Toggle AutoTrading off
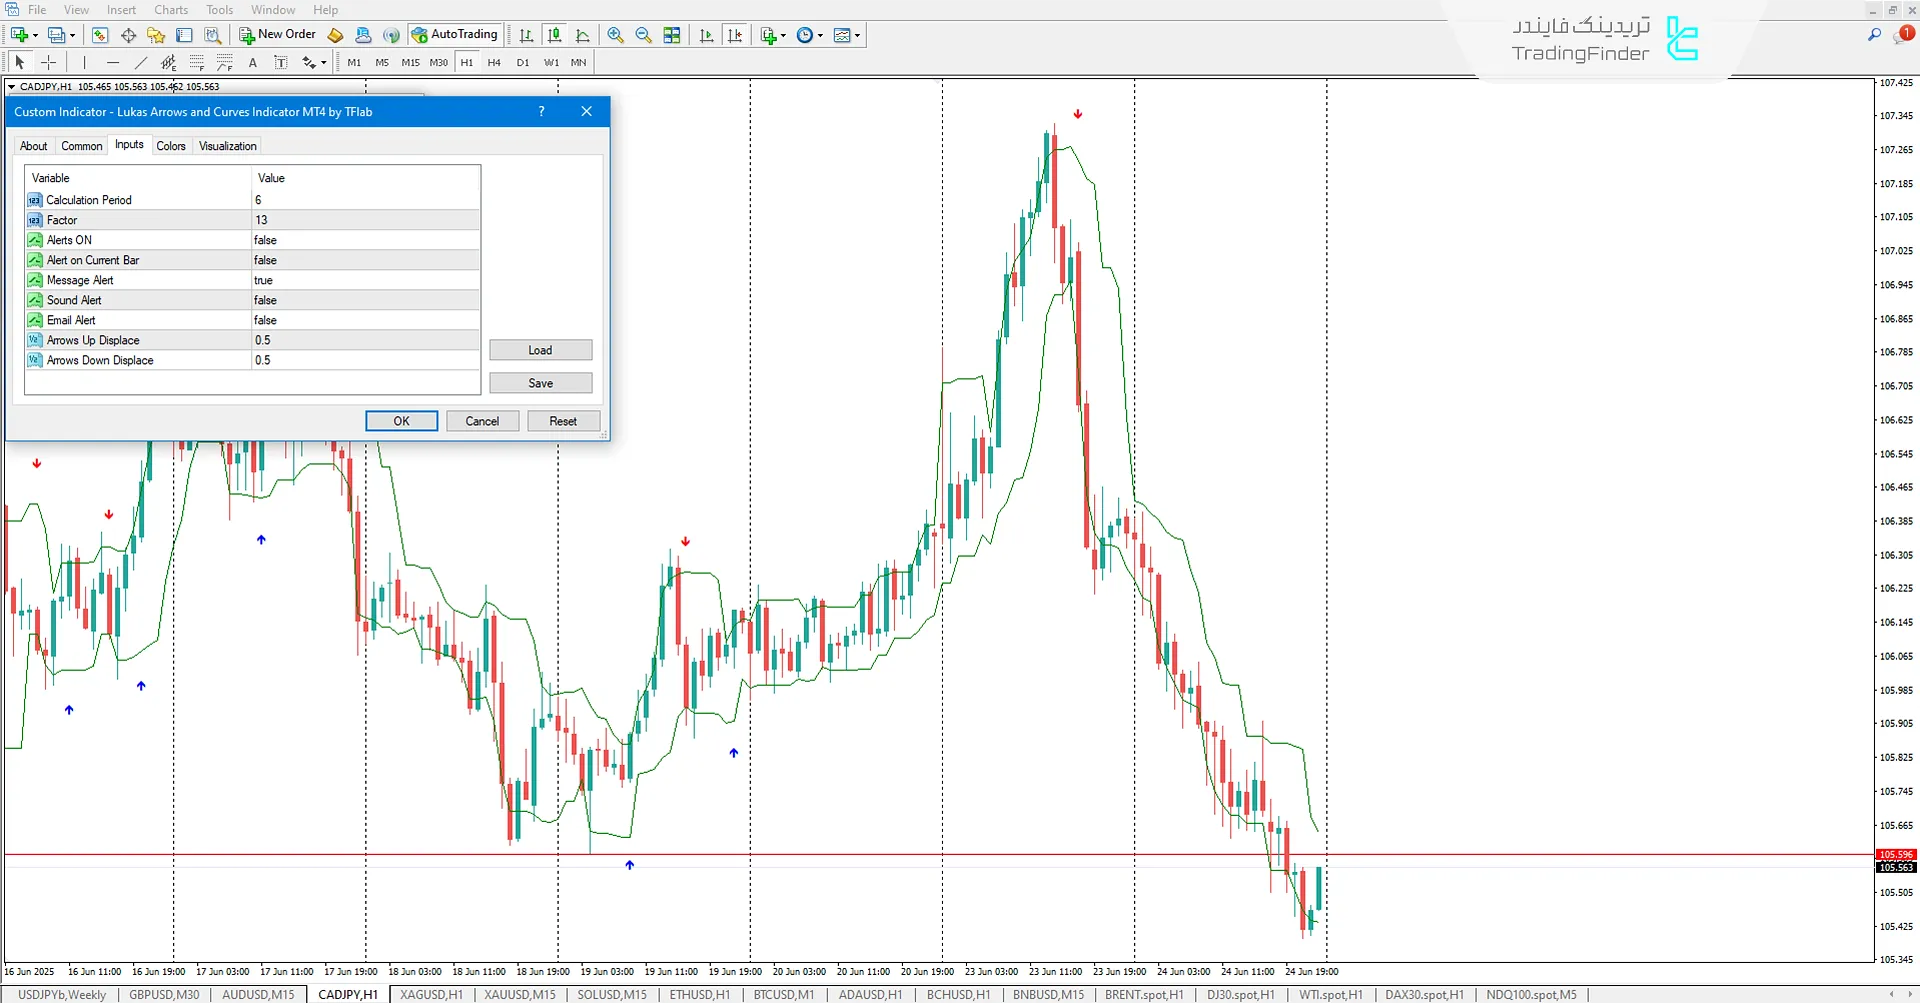Screen dimensions: 1920x1003 coord(456,34)
